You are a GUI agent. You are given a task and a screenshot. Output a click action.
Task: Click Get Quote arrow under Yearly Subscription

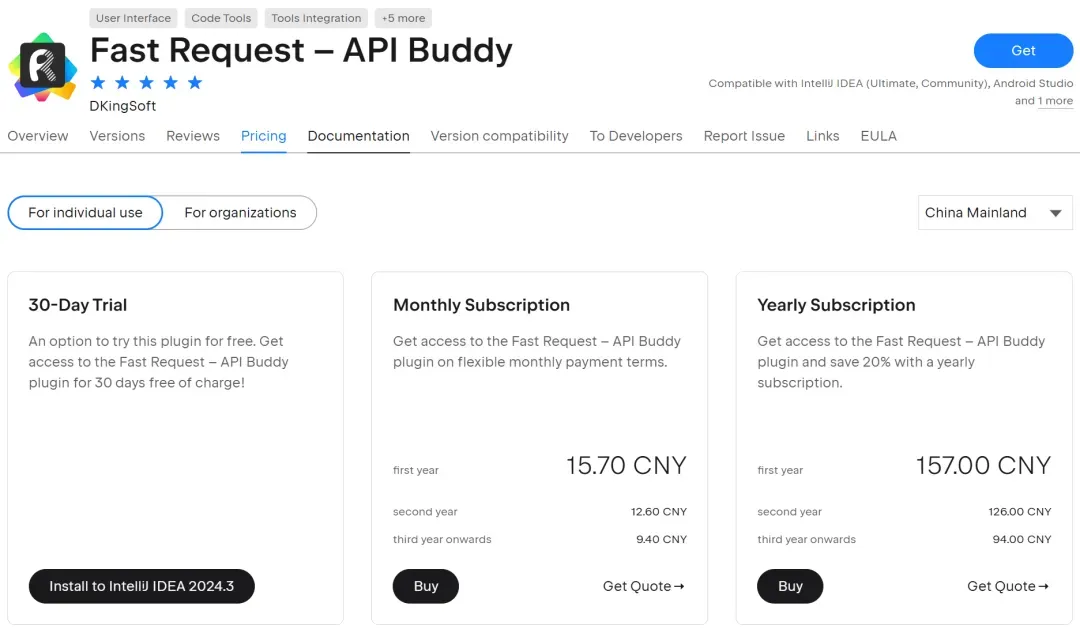coord(1008,586)
